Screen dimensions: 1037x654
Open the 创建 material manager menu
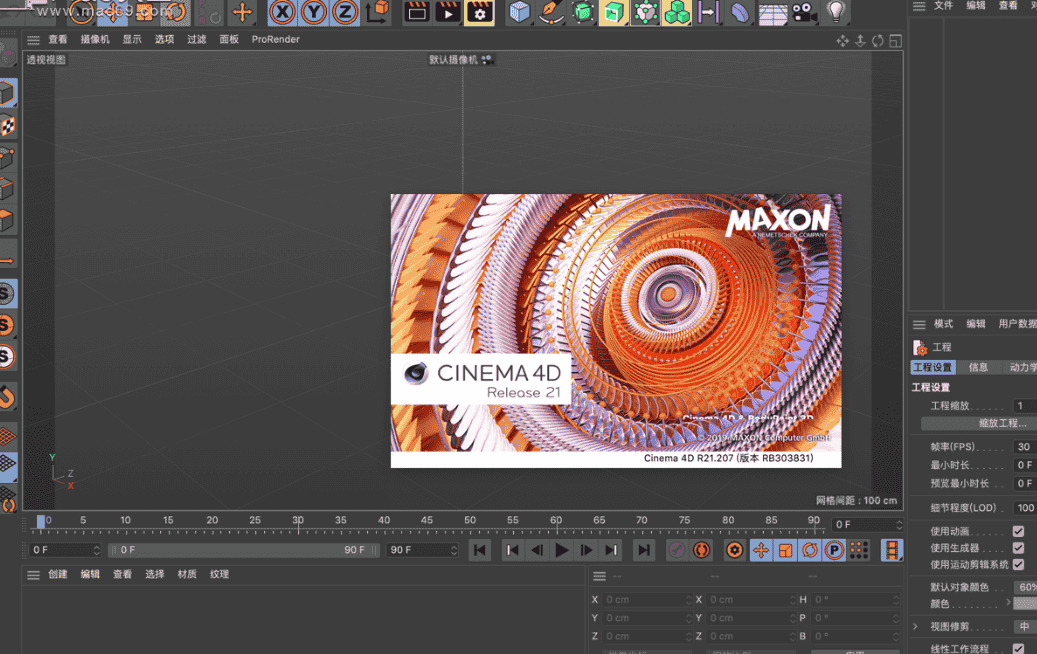click(58, 575)
